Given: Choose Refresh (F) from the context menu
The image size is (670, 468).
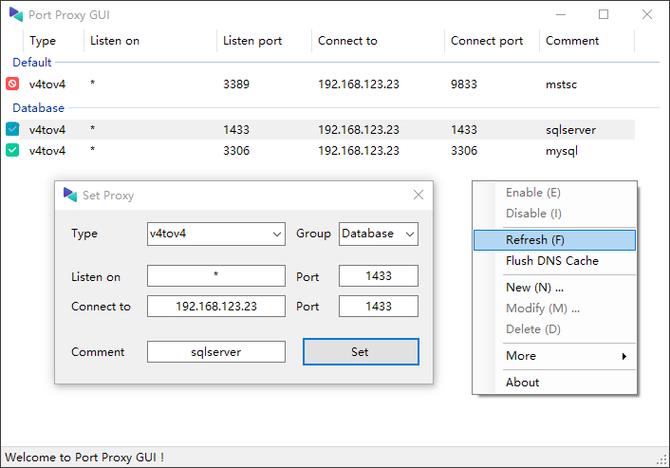Looking at the screenshot, I should tap(555, 240).
